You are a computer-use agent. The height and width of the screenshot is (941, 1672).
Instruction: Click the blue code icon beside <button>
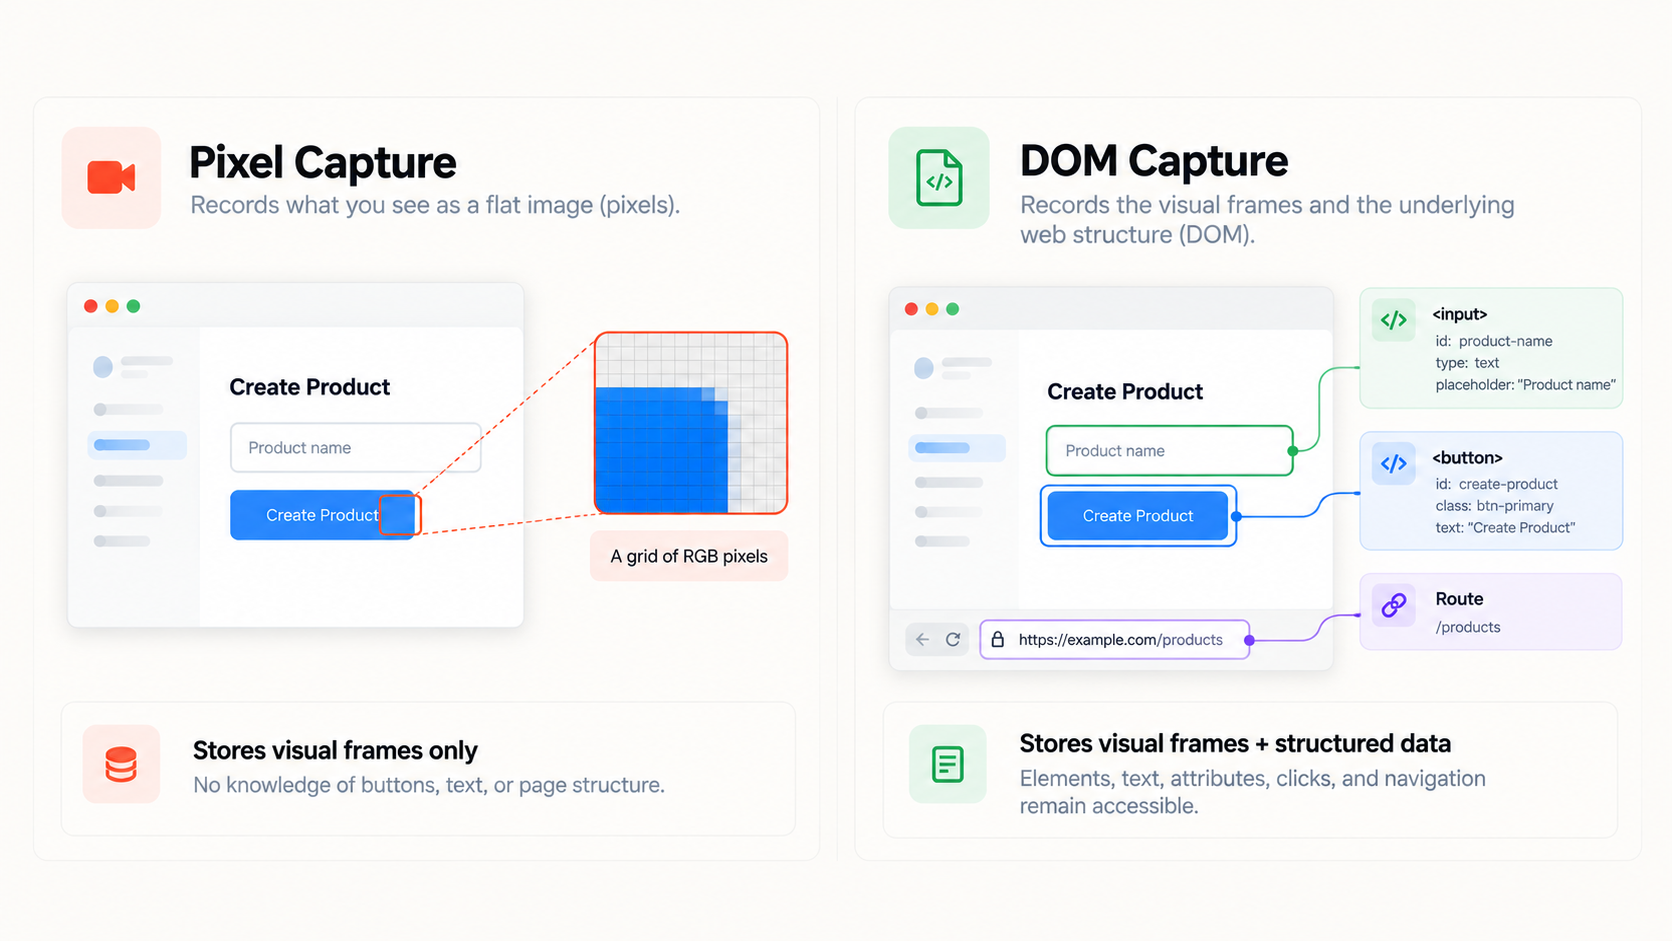(x=1393, y=464)
